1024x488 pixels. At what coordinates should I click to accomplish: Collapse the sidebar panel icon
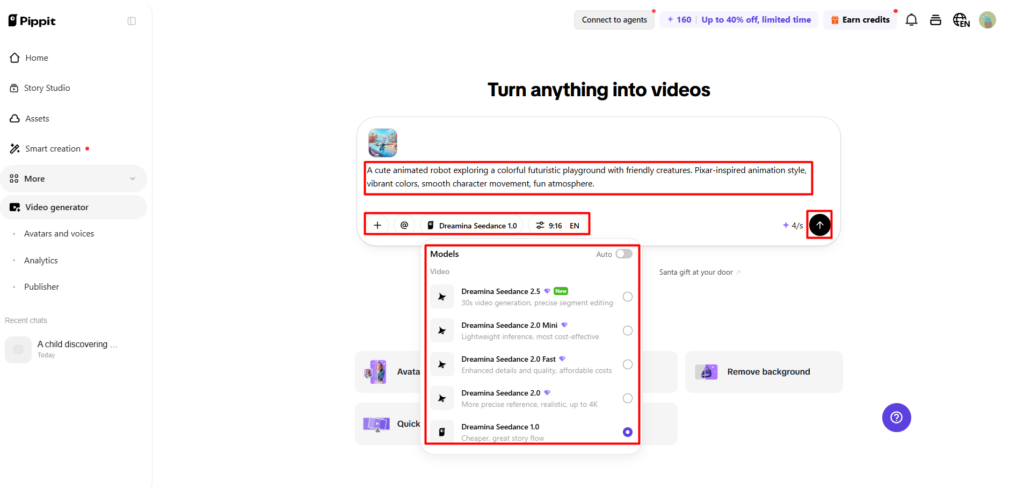point(131,21)
